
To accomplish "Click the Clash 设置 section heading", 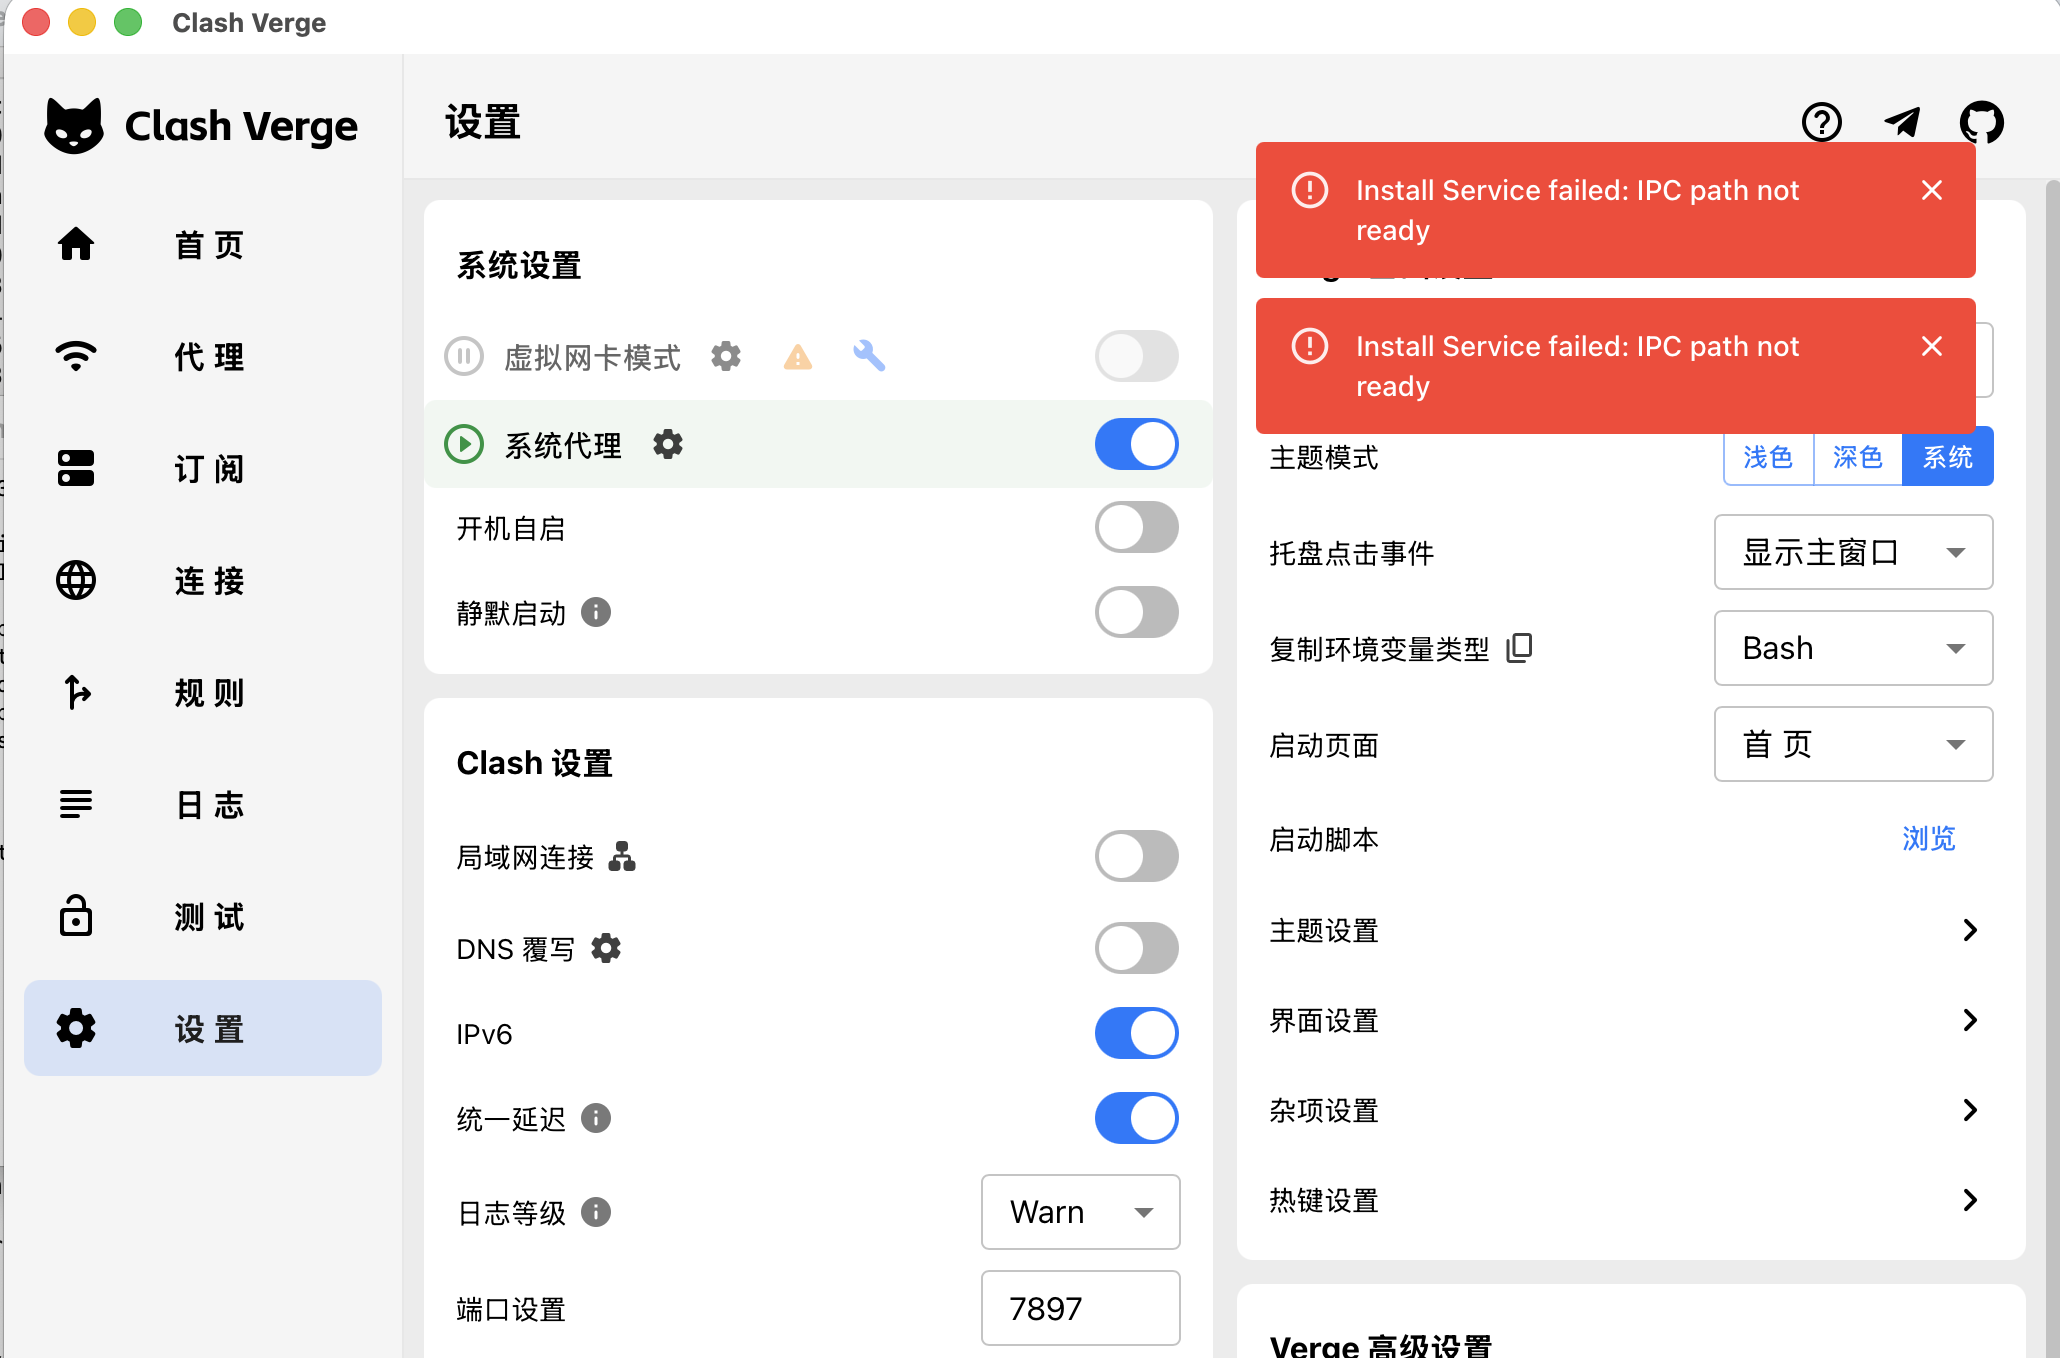I will pyautogui.click(x=534, y=763).
